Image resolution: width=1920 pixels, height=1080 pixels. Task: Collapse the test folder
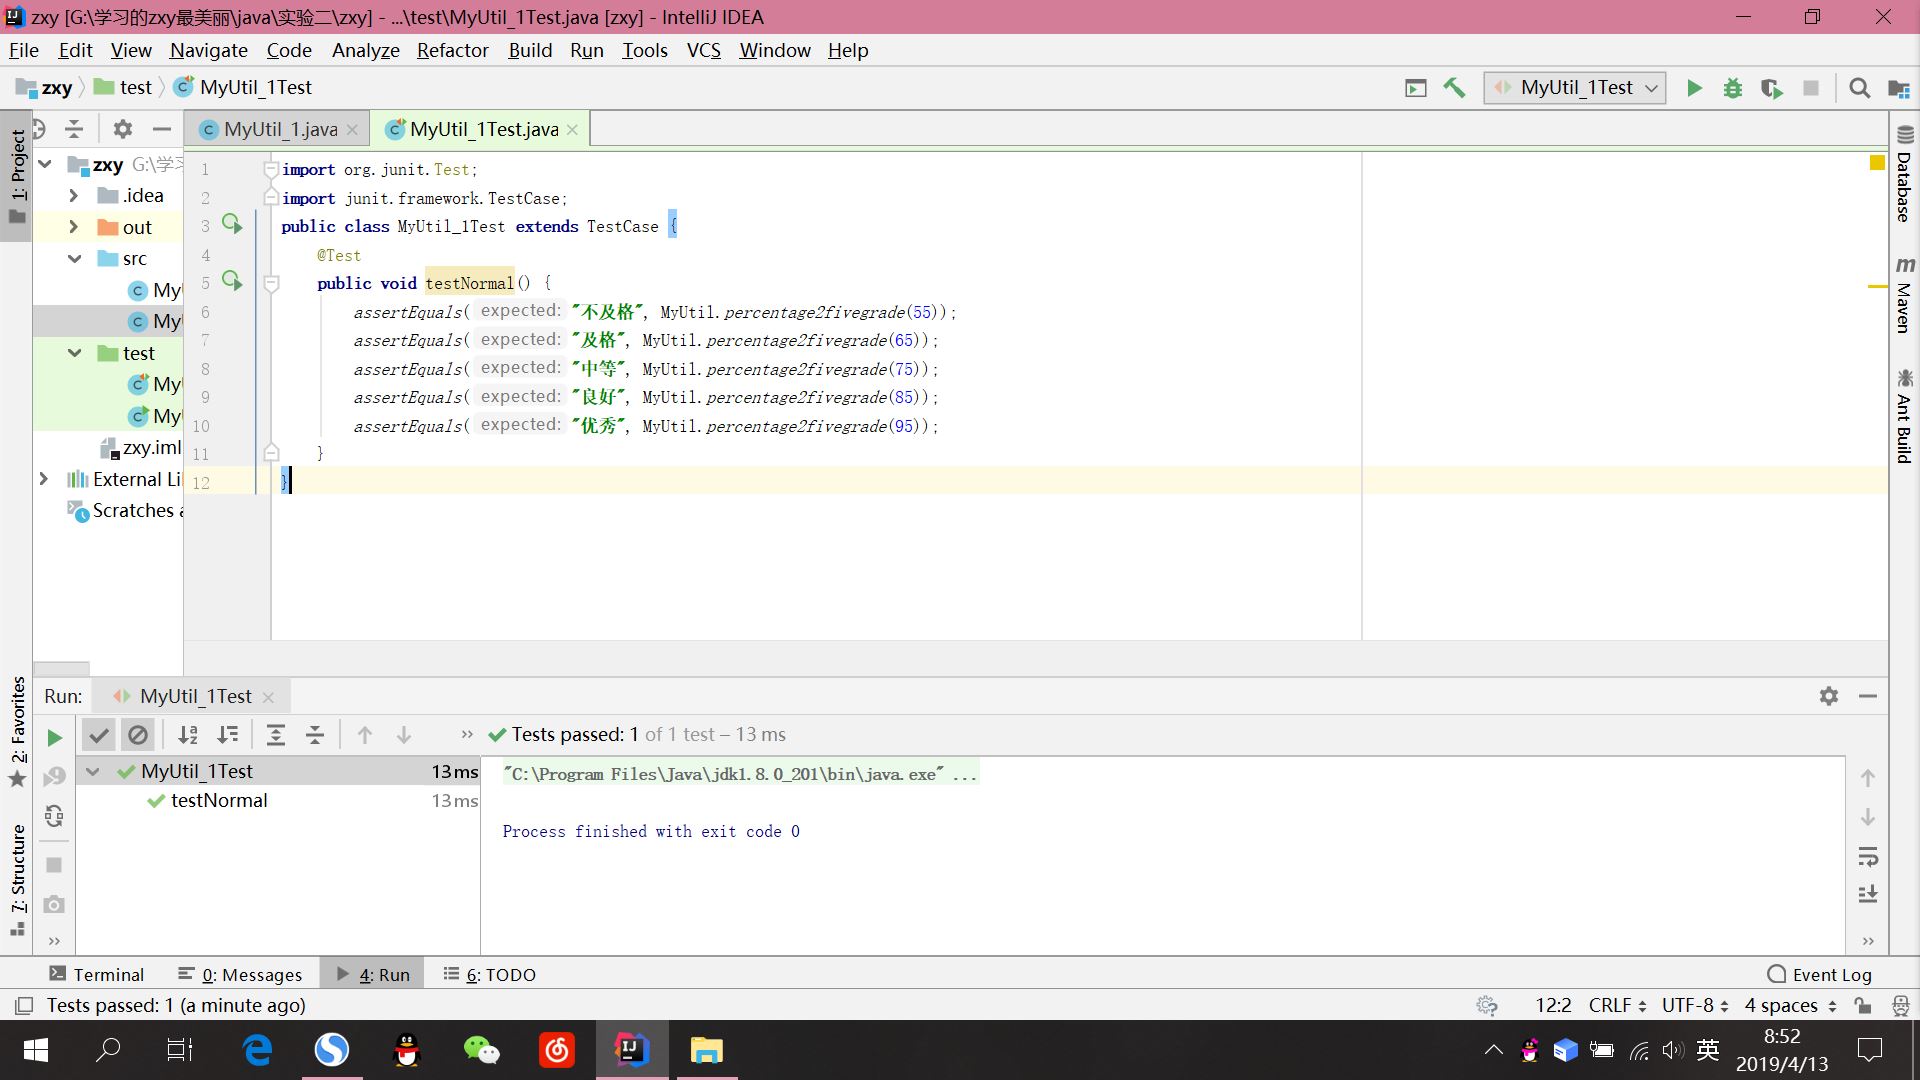[x=74, y=353]
